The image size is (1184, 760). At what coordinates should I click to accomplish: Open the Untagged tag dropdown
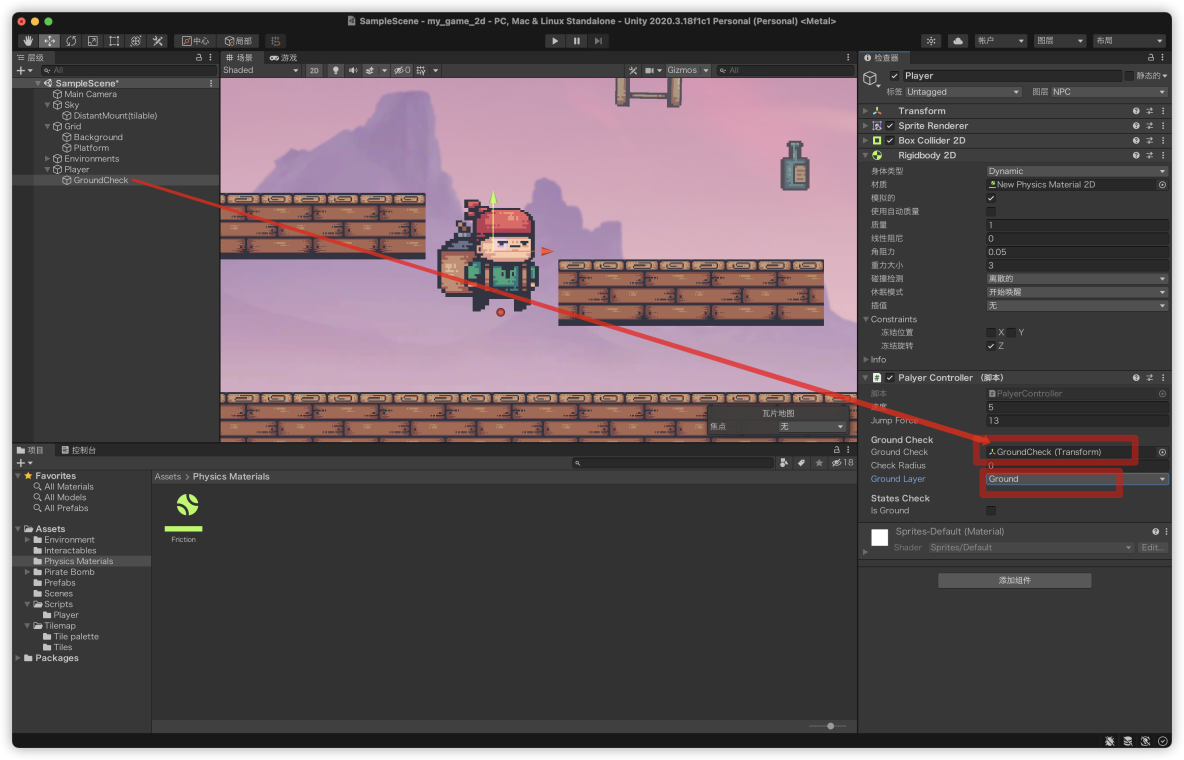[963, 92]
